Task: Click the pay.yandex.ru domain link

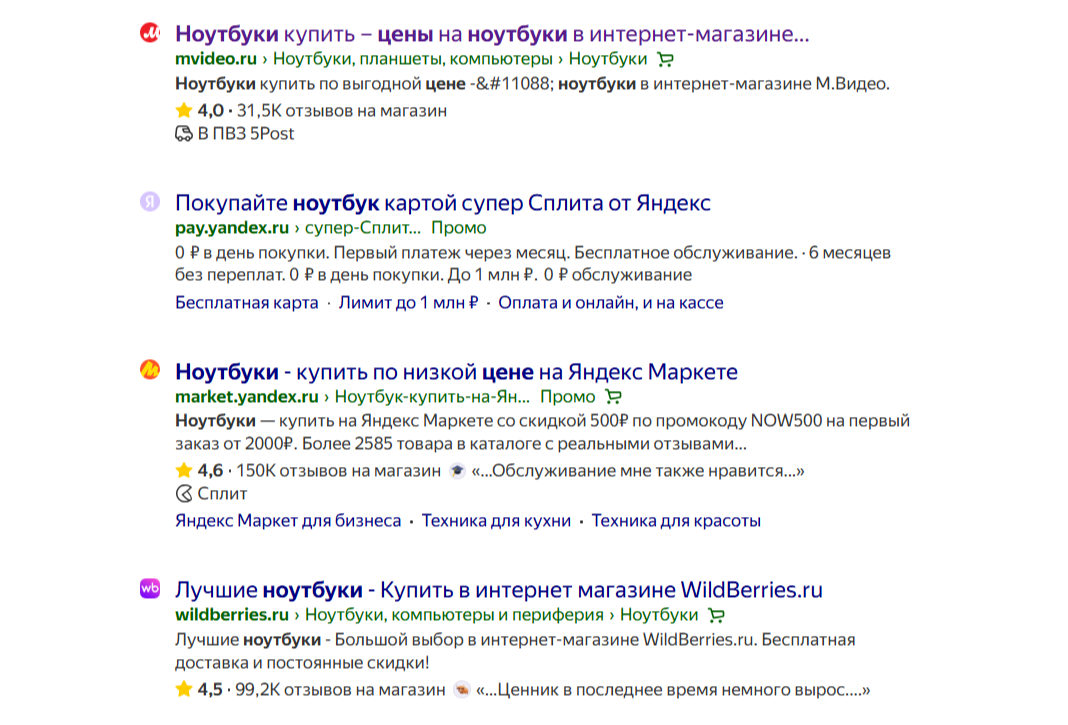Action: (x=232, y=228)
